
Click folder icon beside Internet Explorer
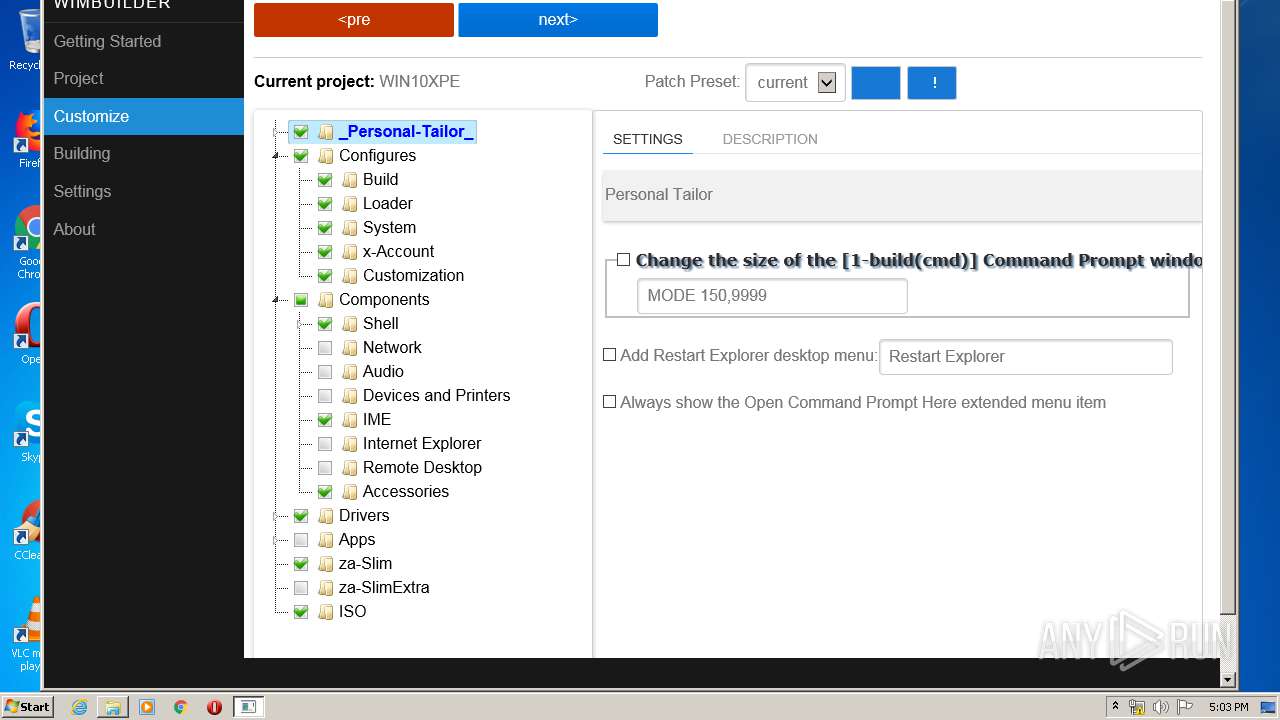349,444
